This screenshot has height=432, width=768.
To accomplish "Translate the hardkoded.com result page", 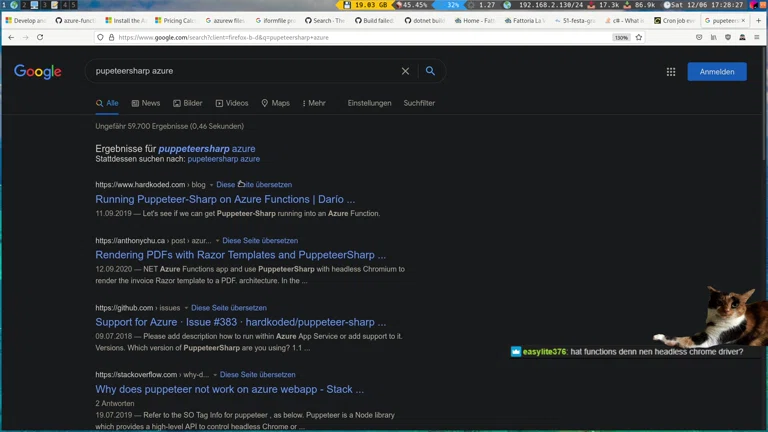I will pyautogui.click(x=254, y=185).
